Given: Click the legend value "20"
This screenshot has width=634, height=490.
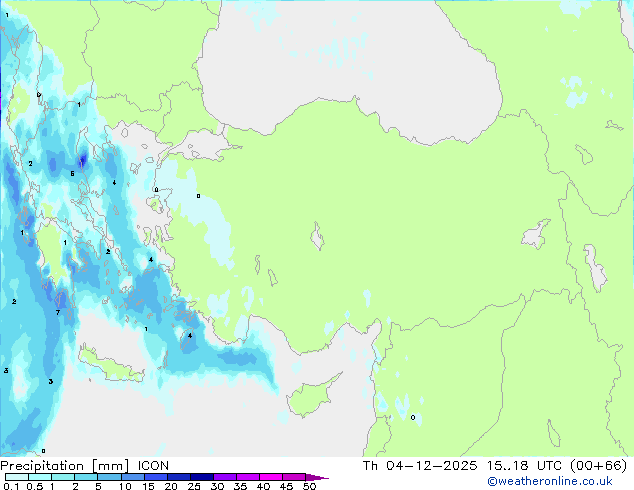Looking at the screenshot, I should click(x=171, y=486).
